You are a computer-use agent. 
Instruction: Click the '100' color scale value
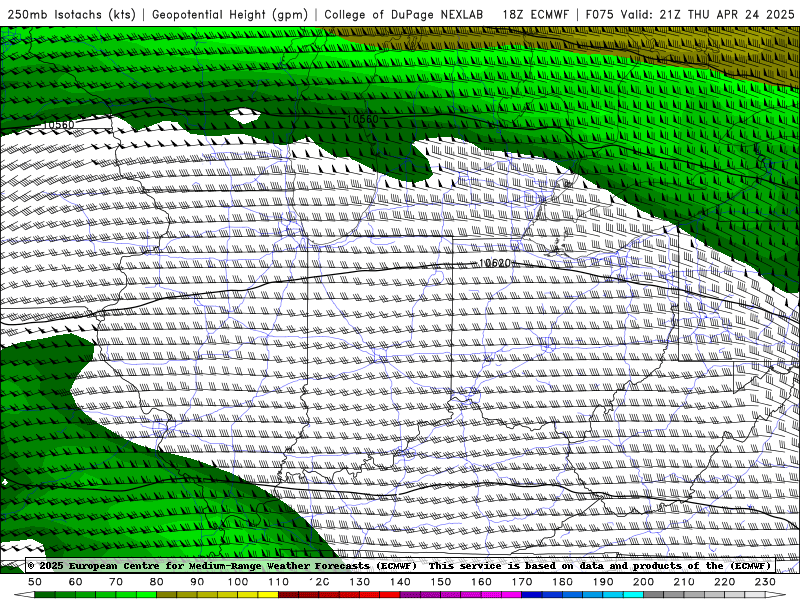pyautogui.click(x=238, y=582)
